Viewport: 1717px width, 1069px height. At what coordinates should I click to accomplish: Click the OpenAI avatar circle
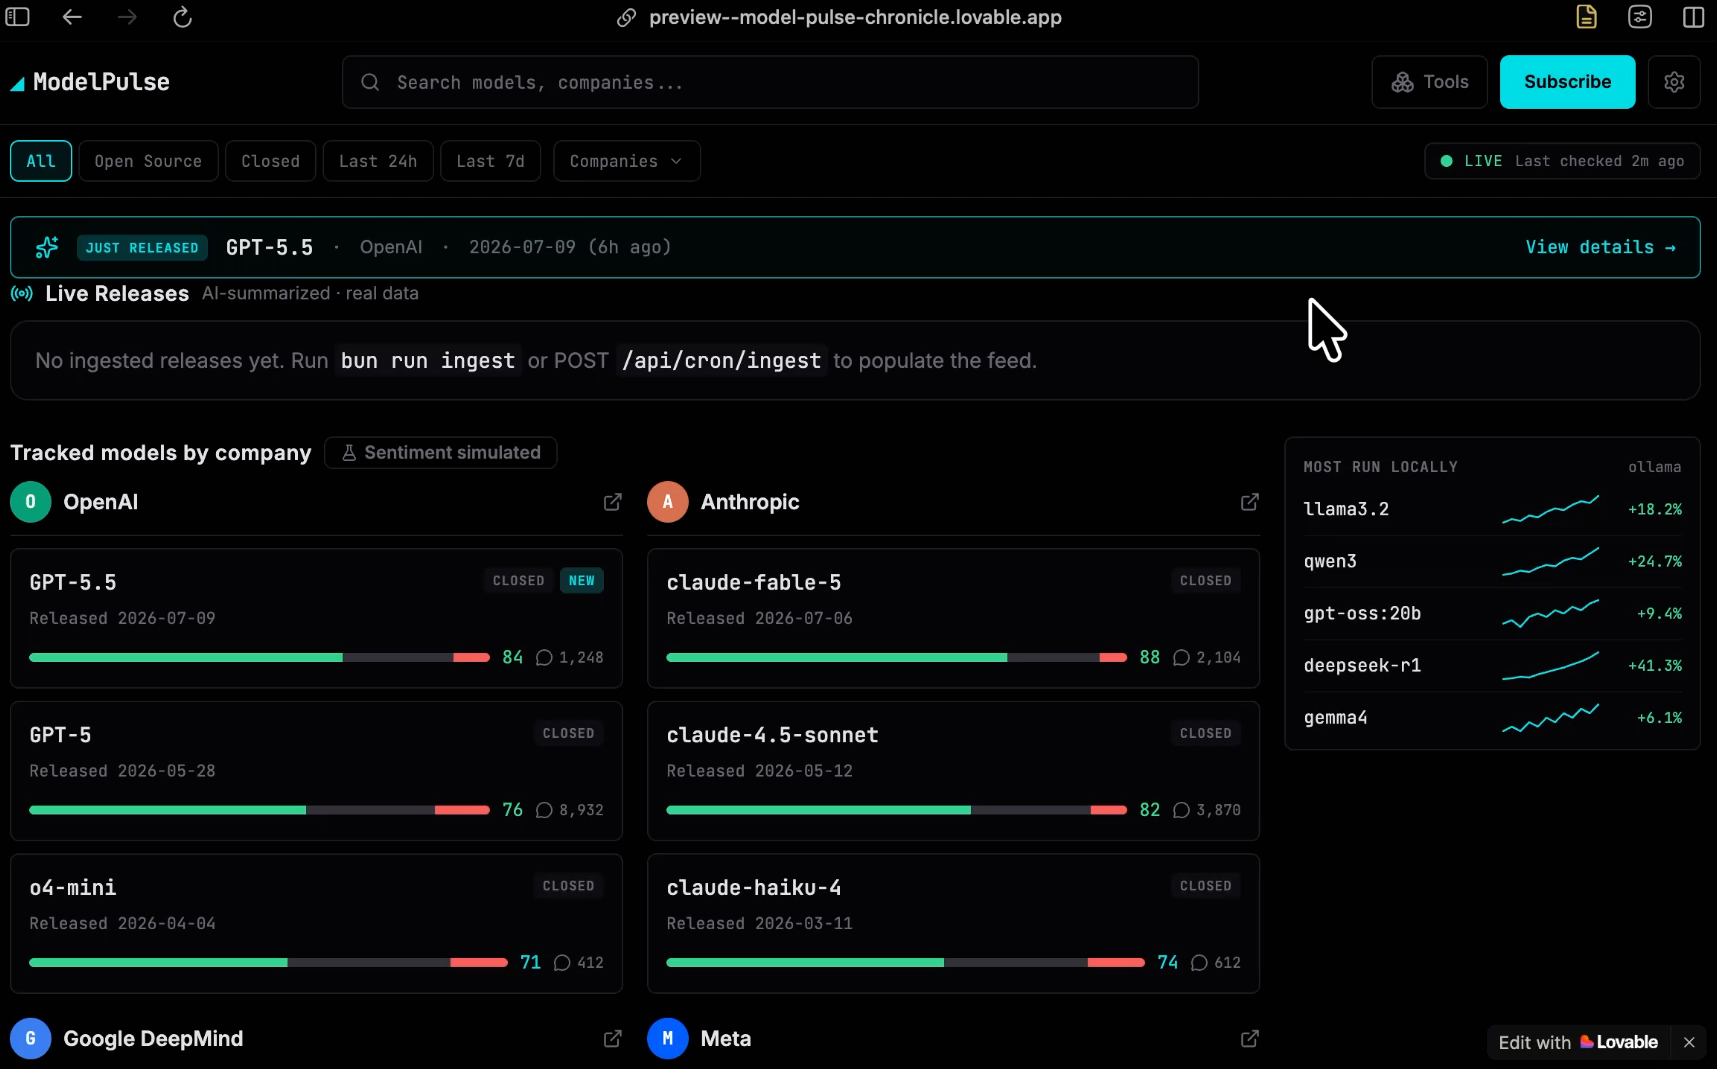[31, 502]
